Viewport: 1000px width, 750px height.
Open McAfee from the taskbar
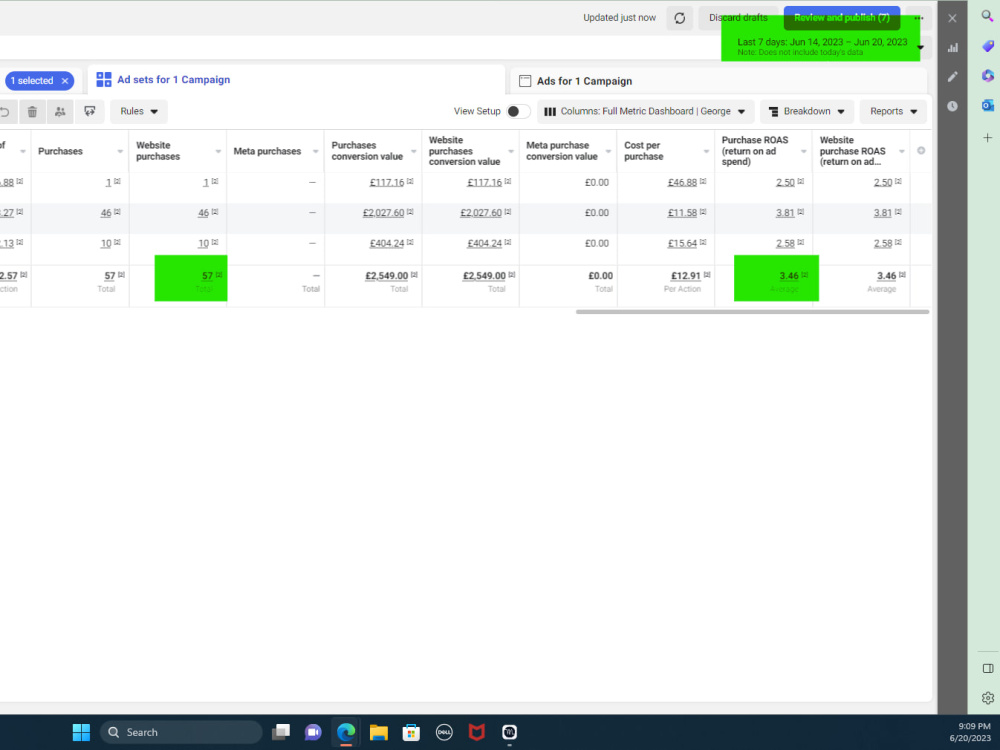pos(477,732)
